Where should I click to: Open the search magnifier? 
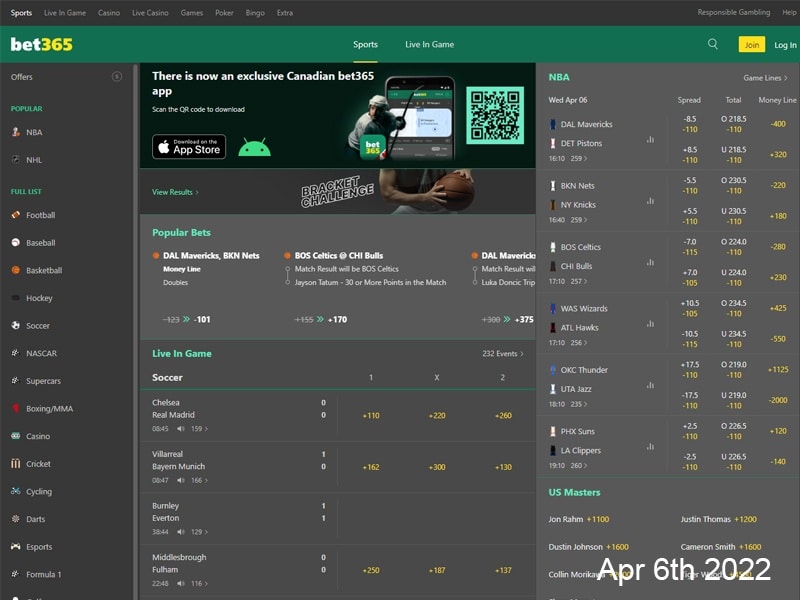pos(712,44)
